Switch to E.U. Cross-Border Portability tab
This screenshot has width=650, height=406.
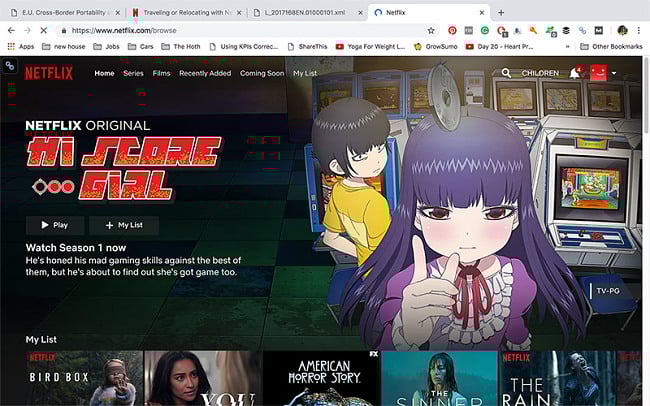pos(63,13)
